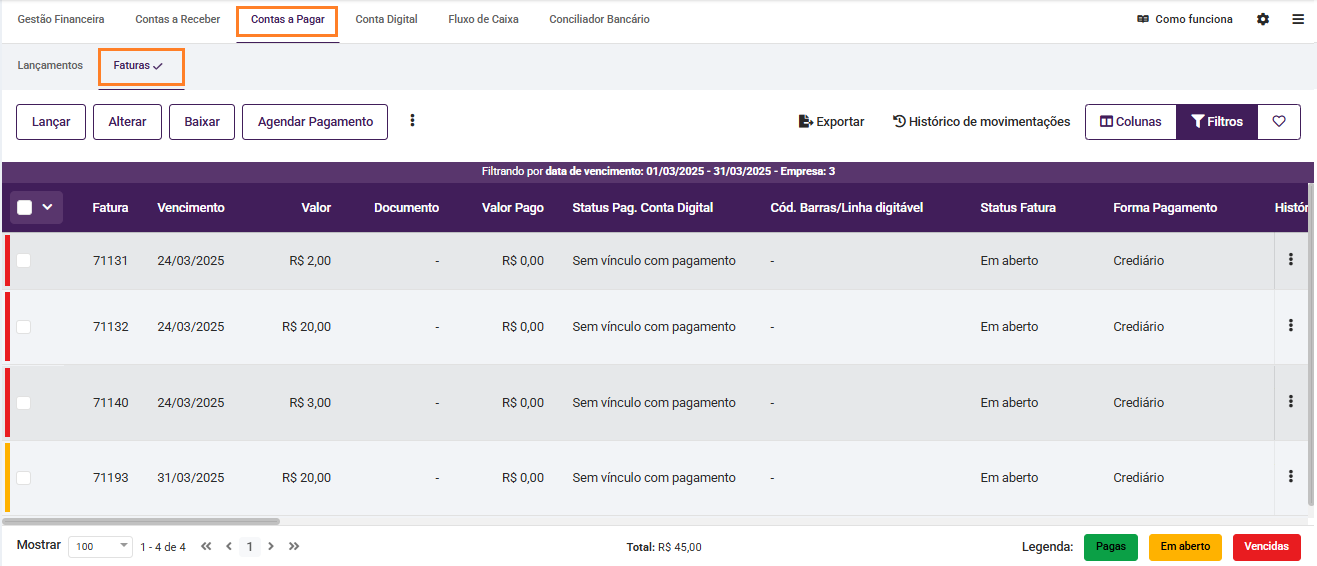Expand the select-all chevron dropdown
This screenshot has width=1317, height=566.
47,208
